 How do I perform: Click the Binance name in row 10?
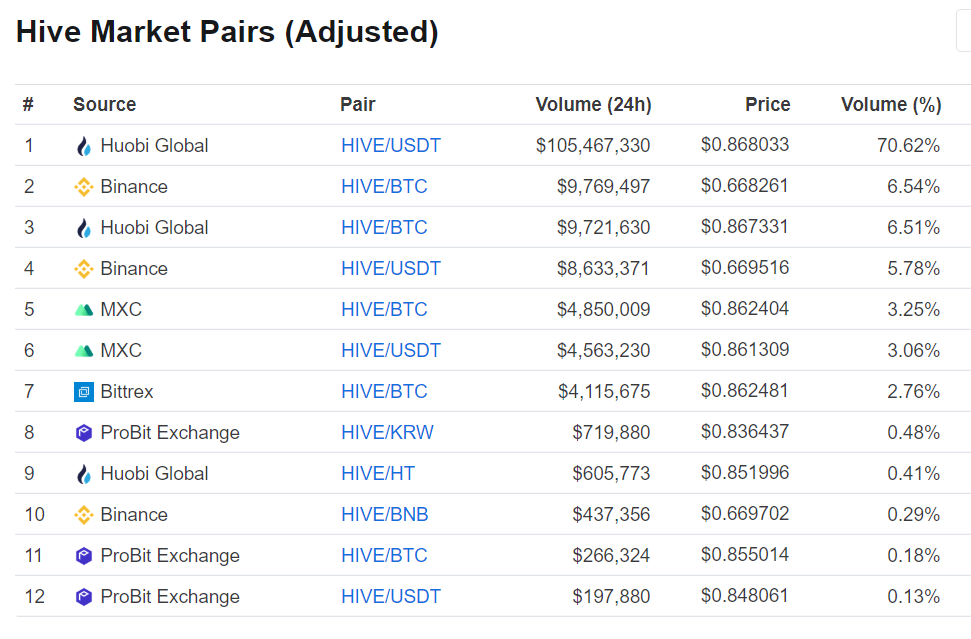click(x=134, y=514)
